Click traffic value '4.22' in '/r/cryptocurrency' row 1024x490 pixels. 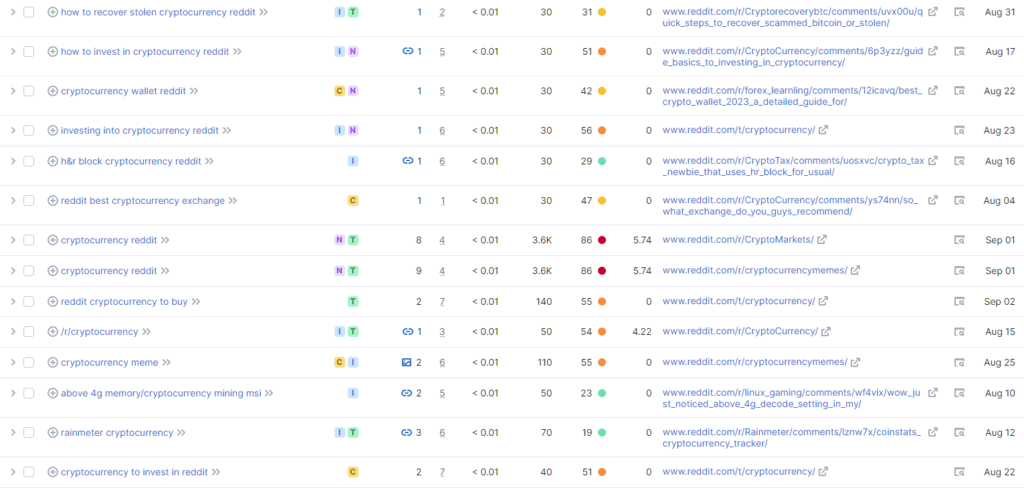[x=642, y=331]
